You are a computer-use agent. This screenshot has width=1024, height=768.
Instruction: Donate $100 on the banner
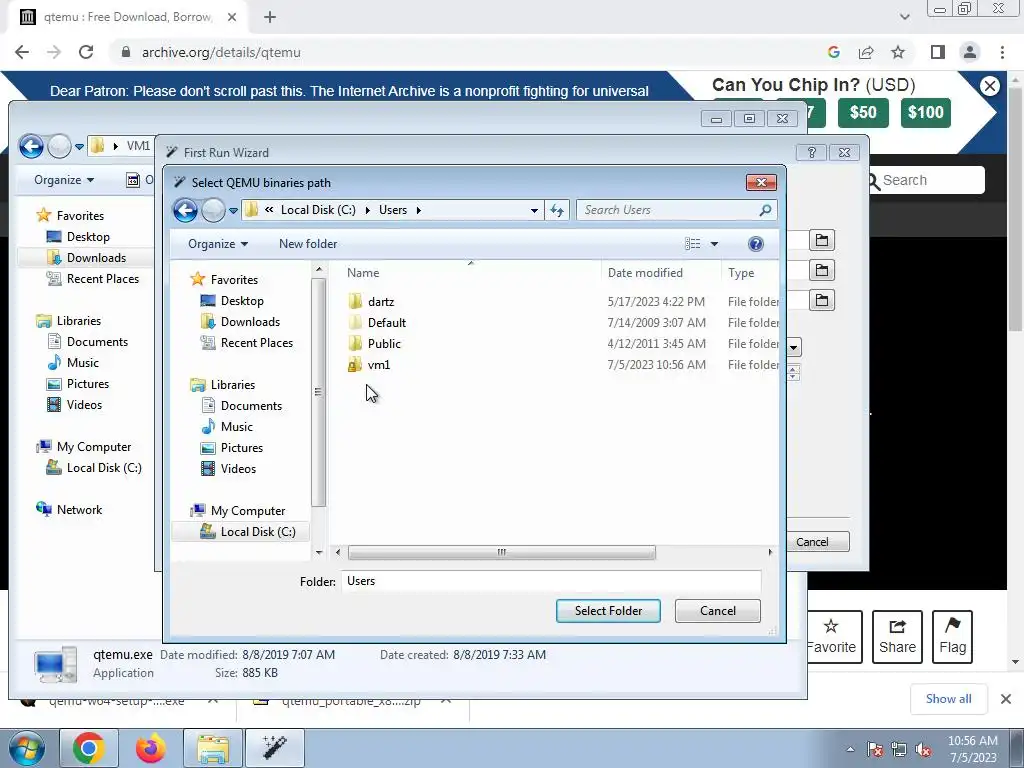point(926,112)
